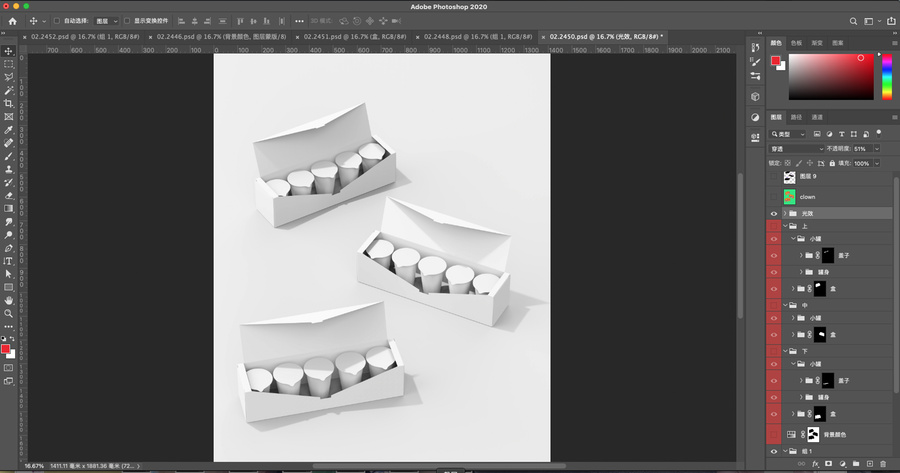
Task: Select the Gradient tool
Action: (x=9, y=209)
